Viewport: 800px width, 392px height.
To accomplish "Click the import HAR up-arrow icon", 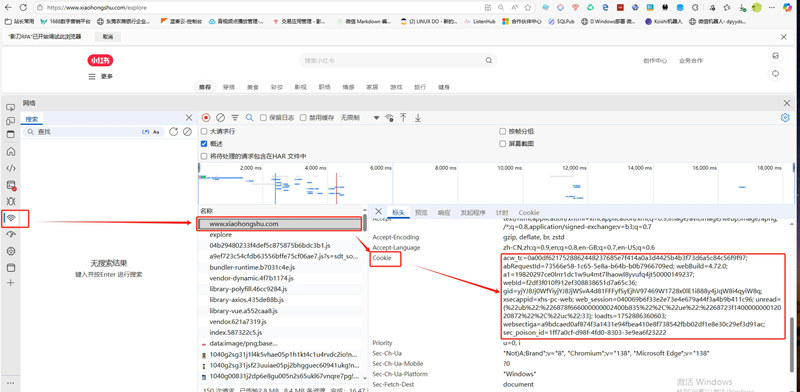I will click(x=403, y=118).
